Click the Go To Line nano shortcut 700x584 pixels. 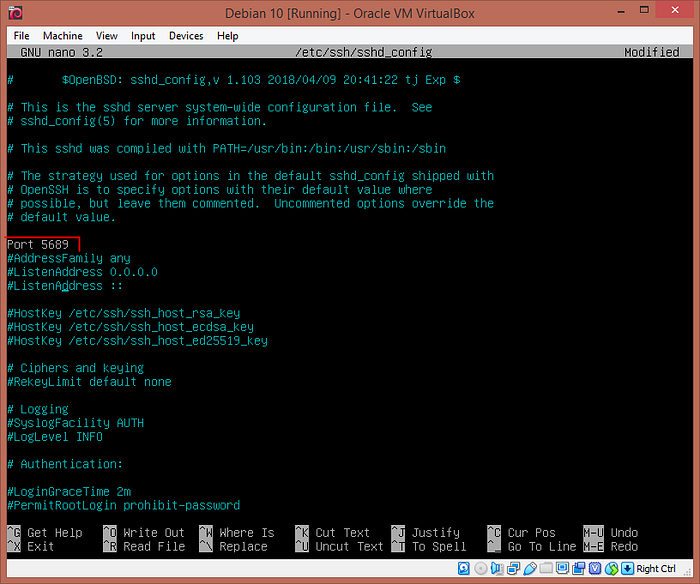click(532, 546)
